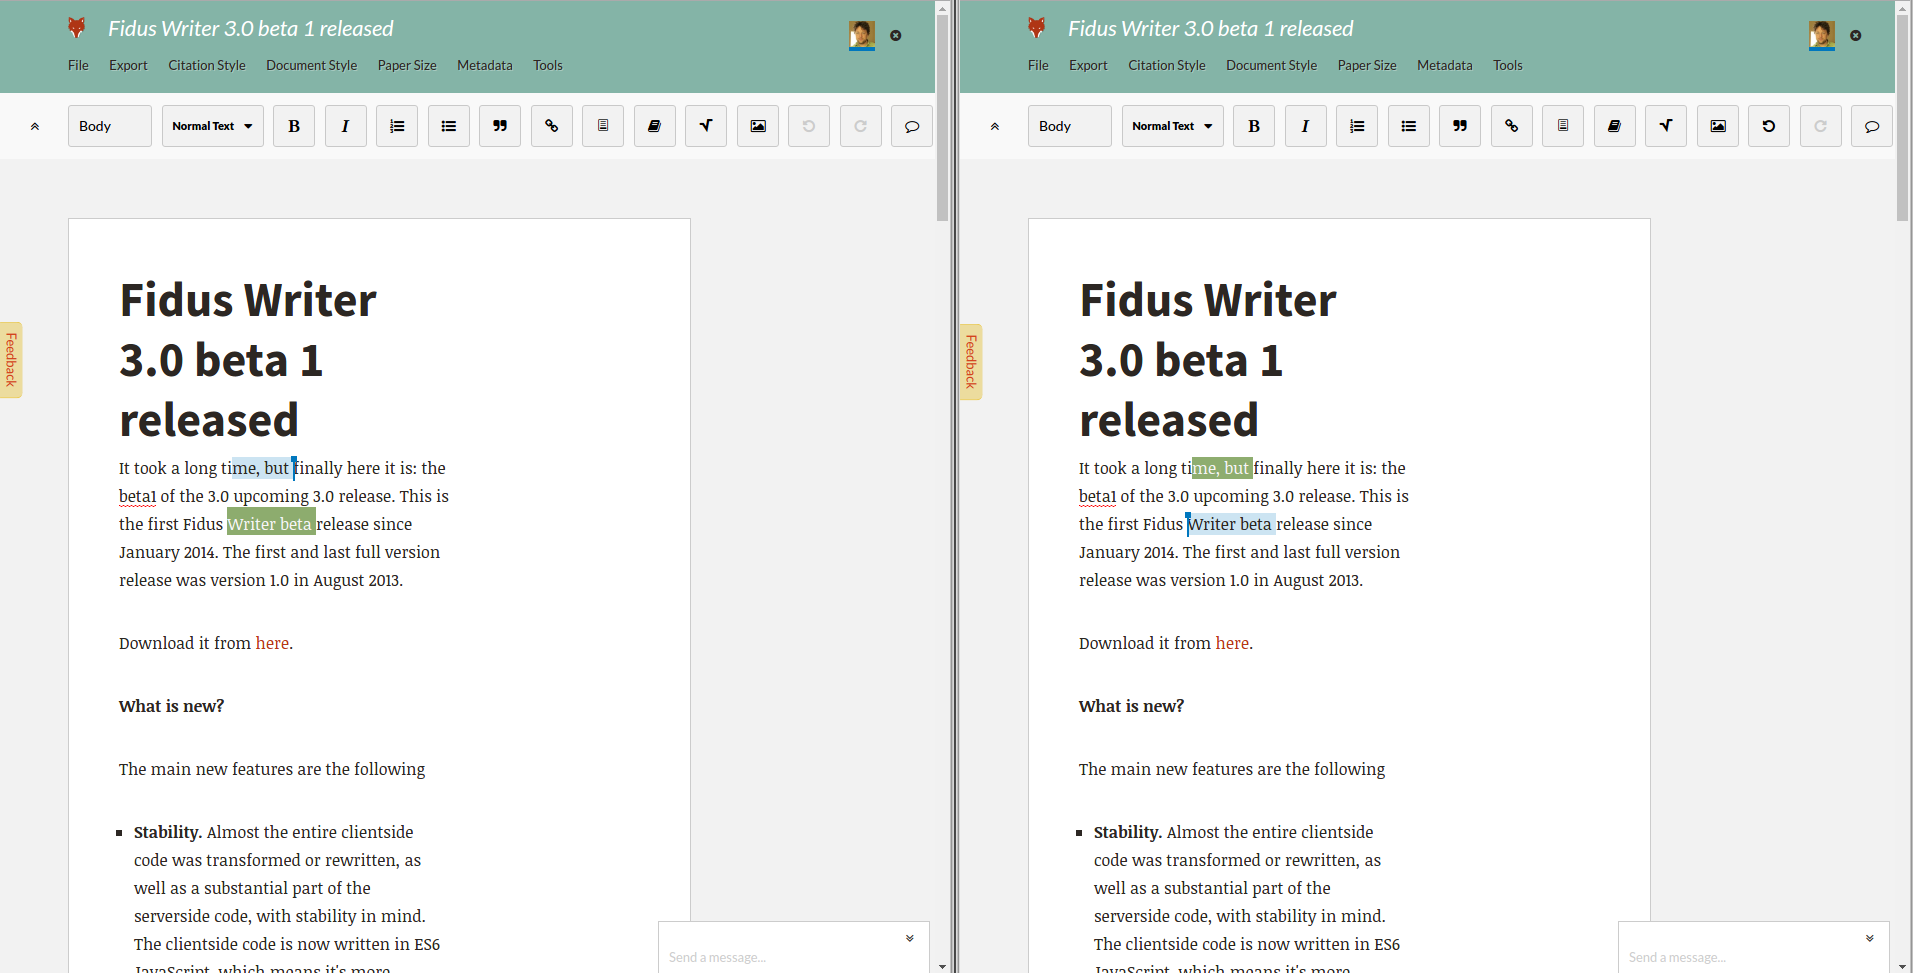Open Body section selector in left window

point(110,126)
